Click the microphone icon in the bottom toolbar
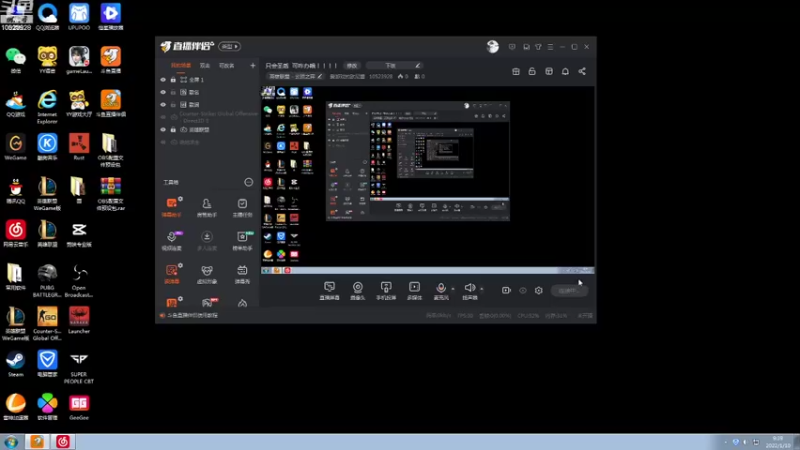Viewport: 800px width, 450px height. [441, 288]
